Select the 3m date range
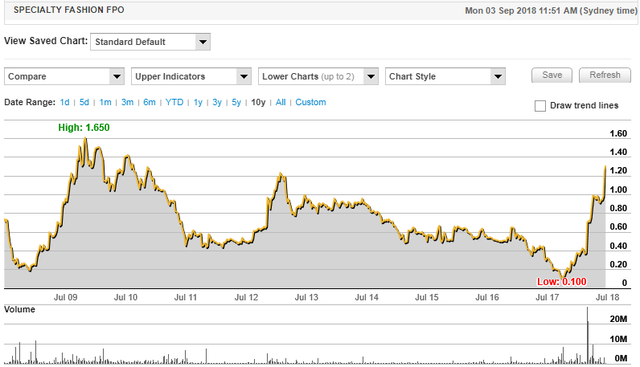The height and width of the screenshot is (367, 640). [127, 102]
